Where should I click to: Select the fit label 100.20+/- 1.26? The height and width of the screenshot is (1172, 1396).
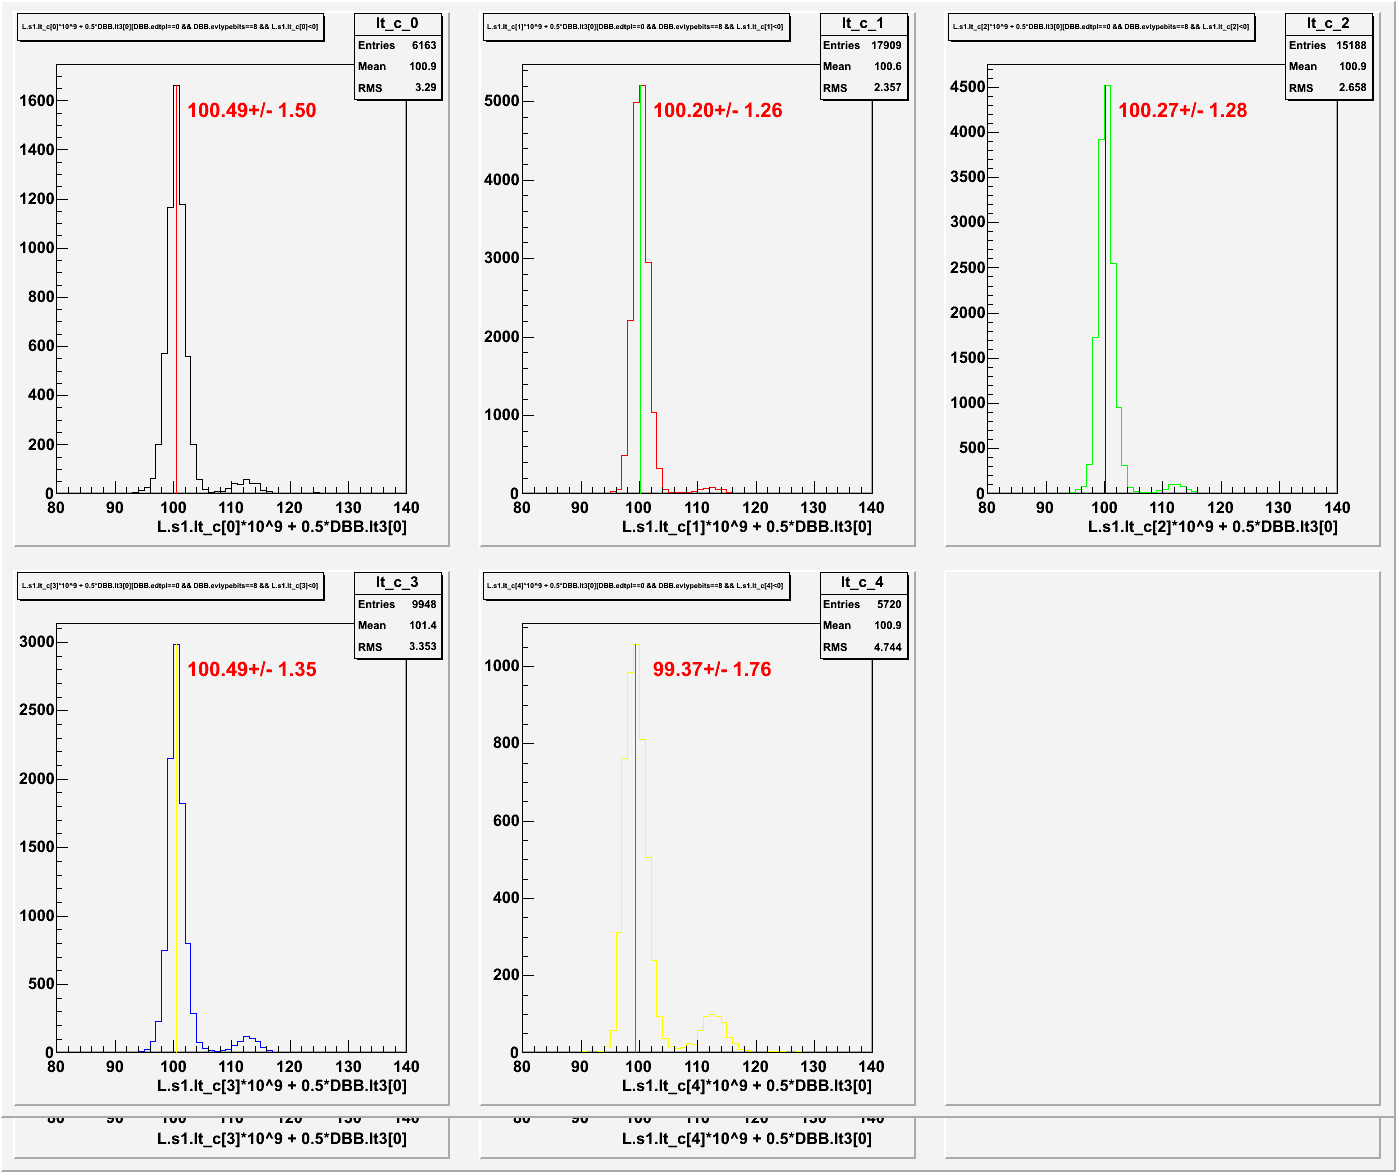tap(718, 110)
